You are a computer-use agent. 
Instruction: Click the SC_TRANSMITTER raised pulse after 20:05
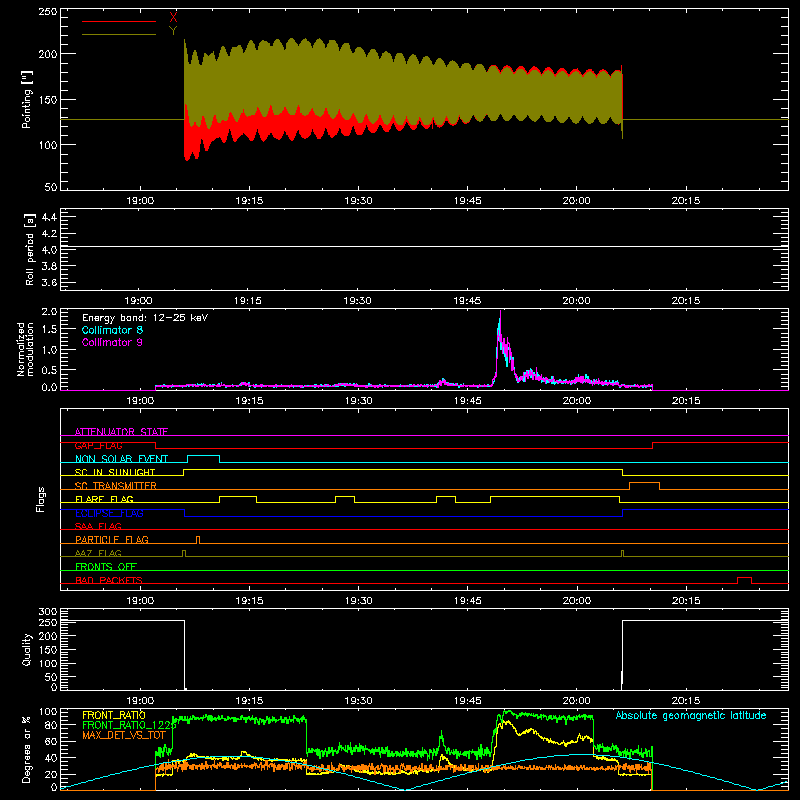point(644,485)
